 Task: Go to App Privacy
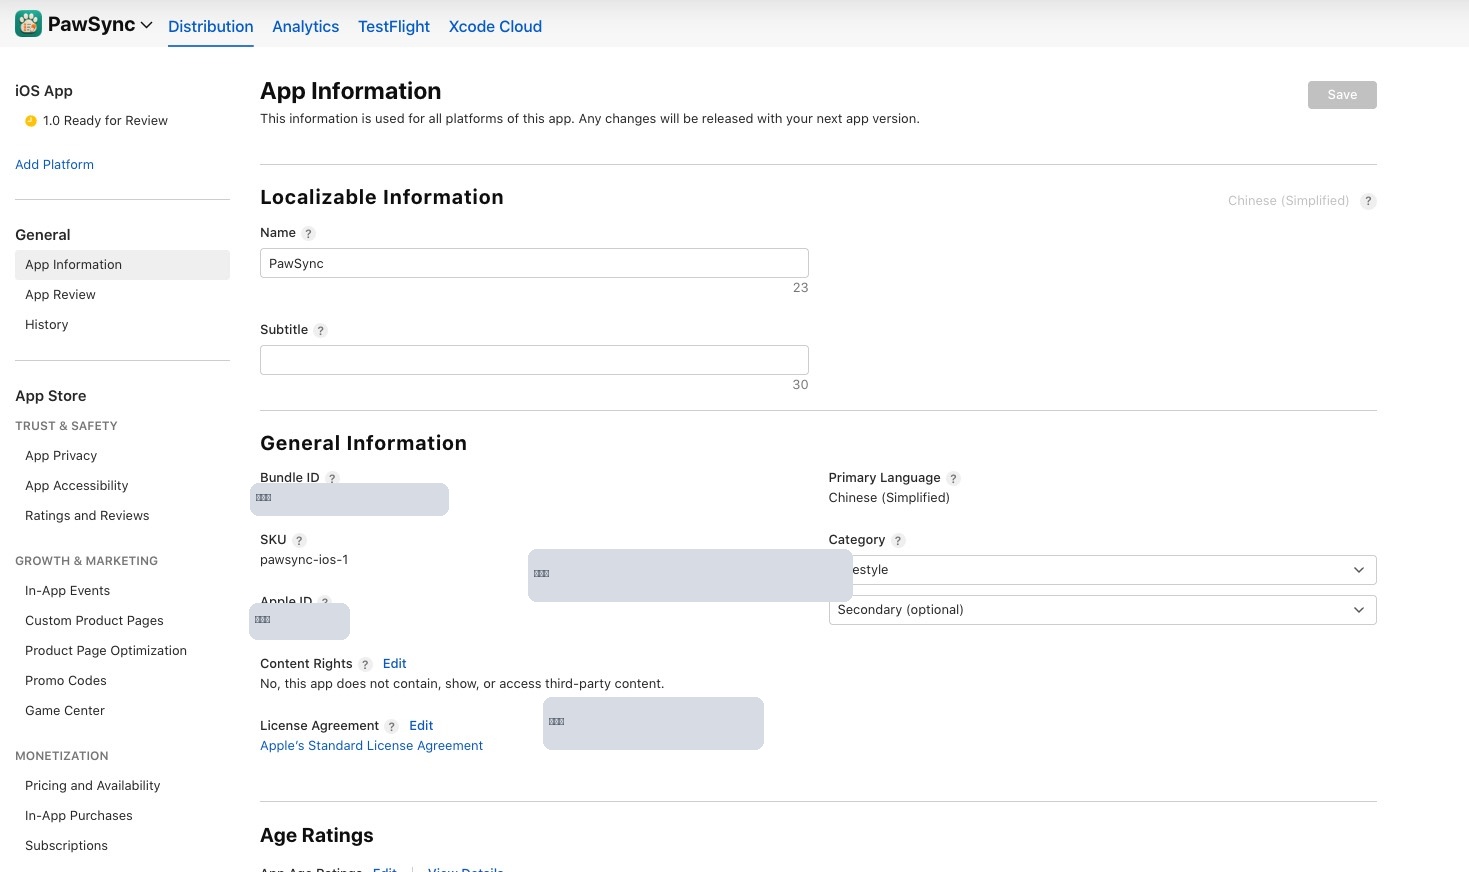61,456
